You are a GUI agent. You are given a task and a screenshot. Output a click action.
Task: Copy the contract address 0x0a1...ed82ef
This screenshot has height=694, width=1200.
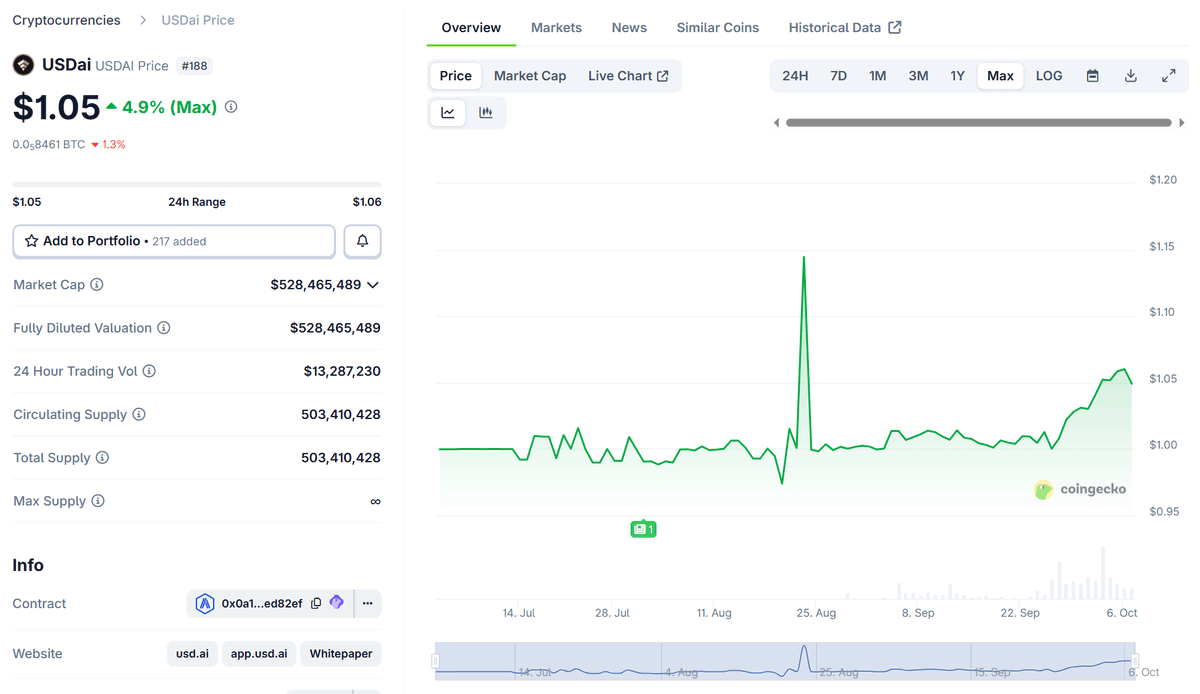tap(316, 604)
